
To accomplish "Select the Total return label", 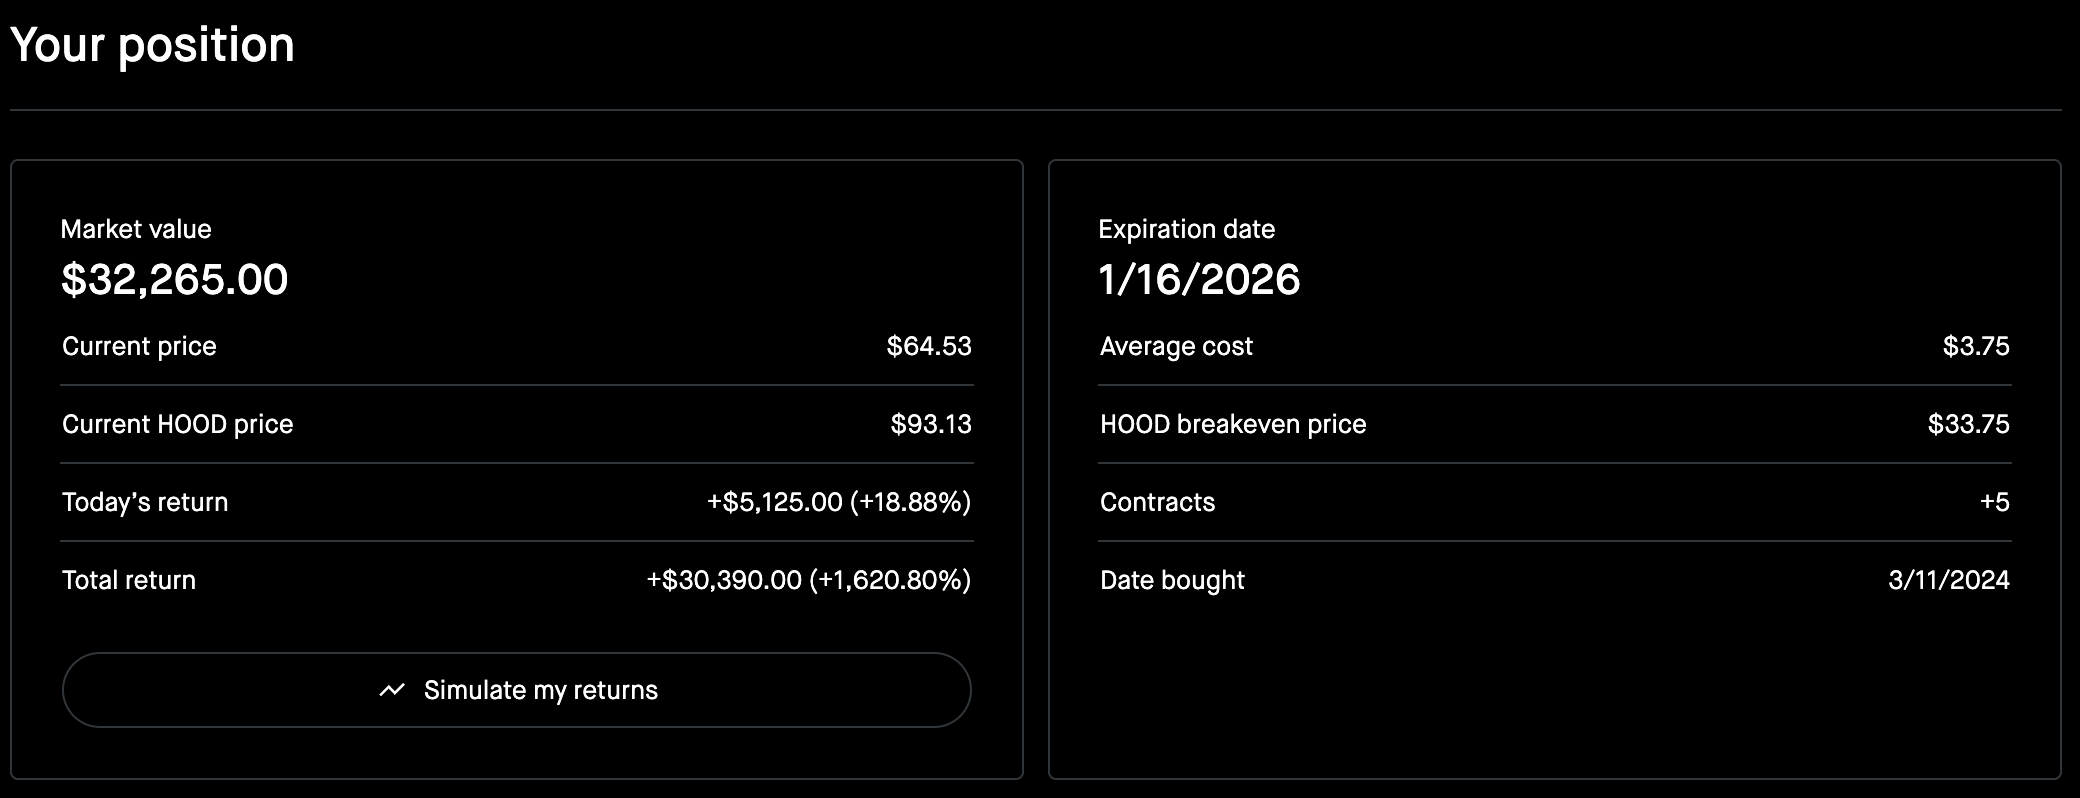I will [129, 580].
